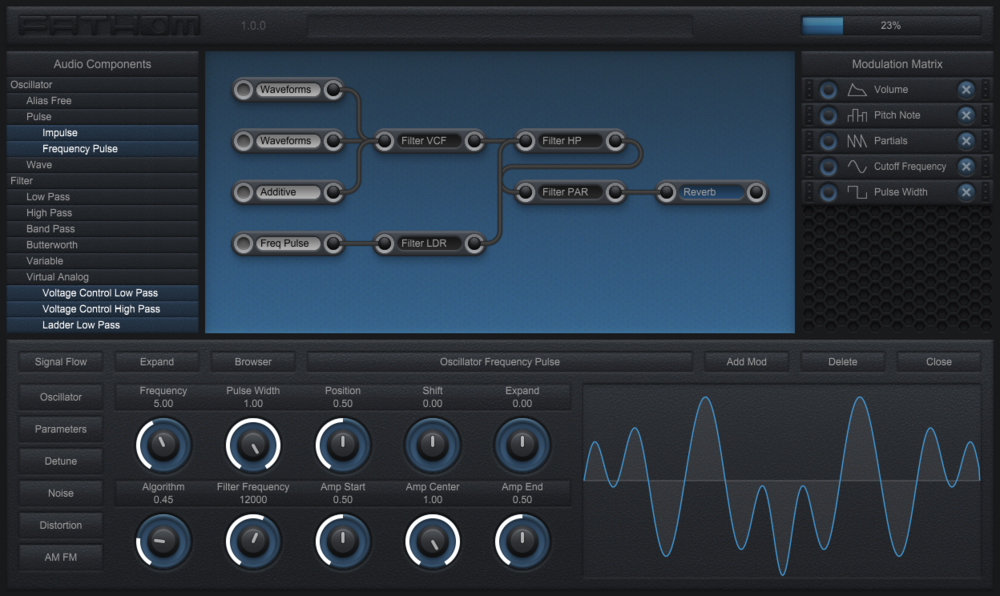The image size is (1000, 596).
Task: Click input port of Filter HP node
Action: [526, 141]
